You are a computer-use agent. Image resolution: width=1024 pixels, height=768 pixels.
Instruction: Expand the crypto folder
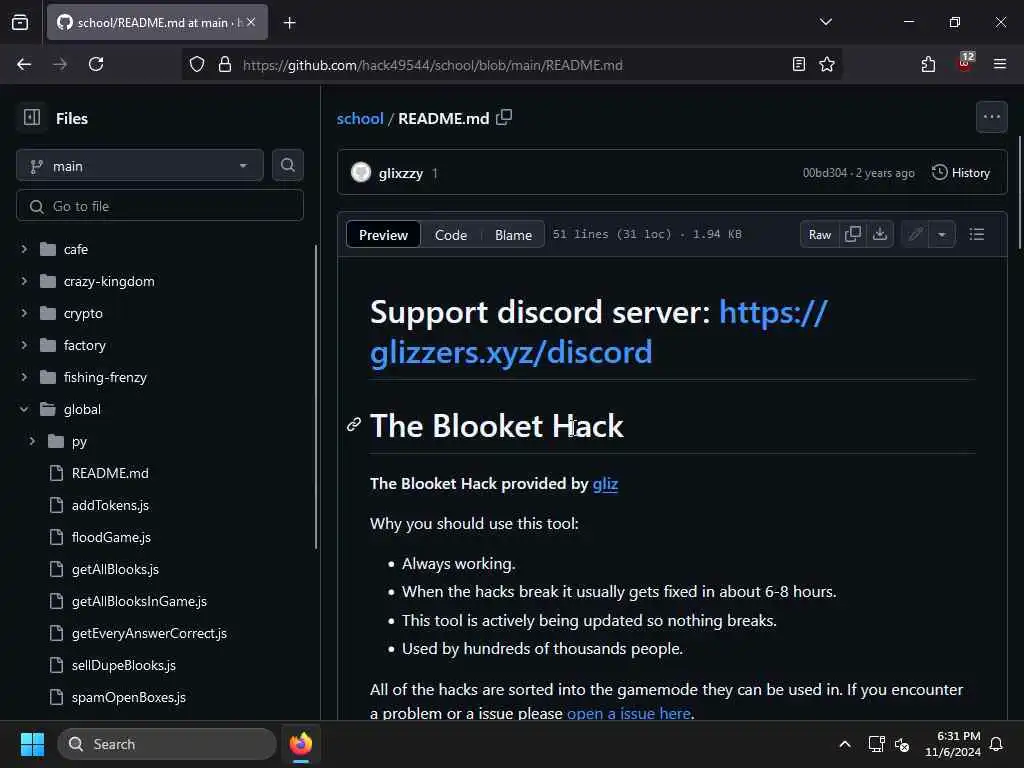(x=24, y=313)
